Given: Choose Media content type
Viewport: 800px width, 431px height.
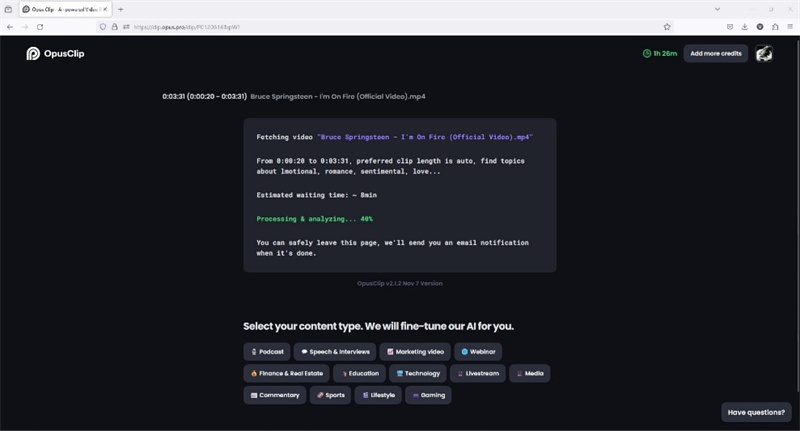Looking at the screenshot, I should (x=530, y=373).
